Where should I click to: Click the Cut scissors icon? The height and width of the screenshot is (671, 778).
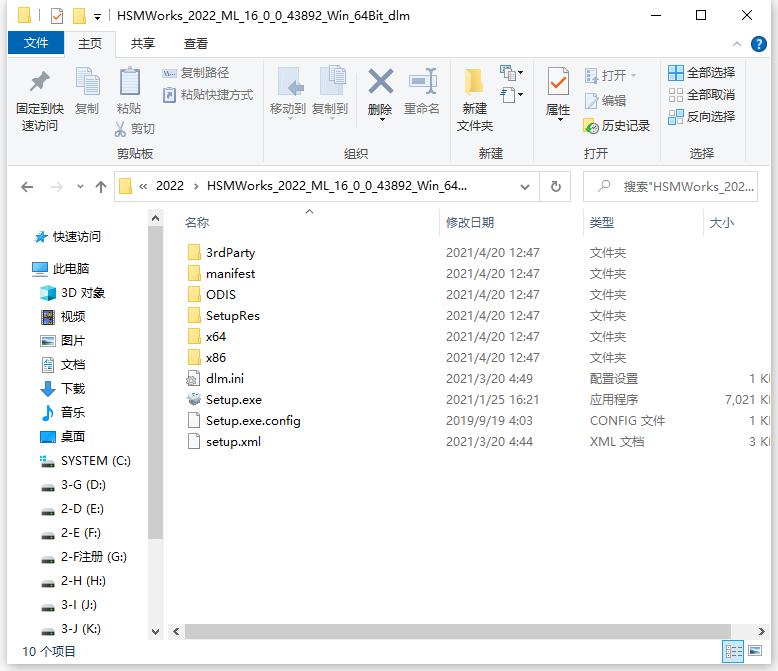(x=120, y=129)
